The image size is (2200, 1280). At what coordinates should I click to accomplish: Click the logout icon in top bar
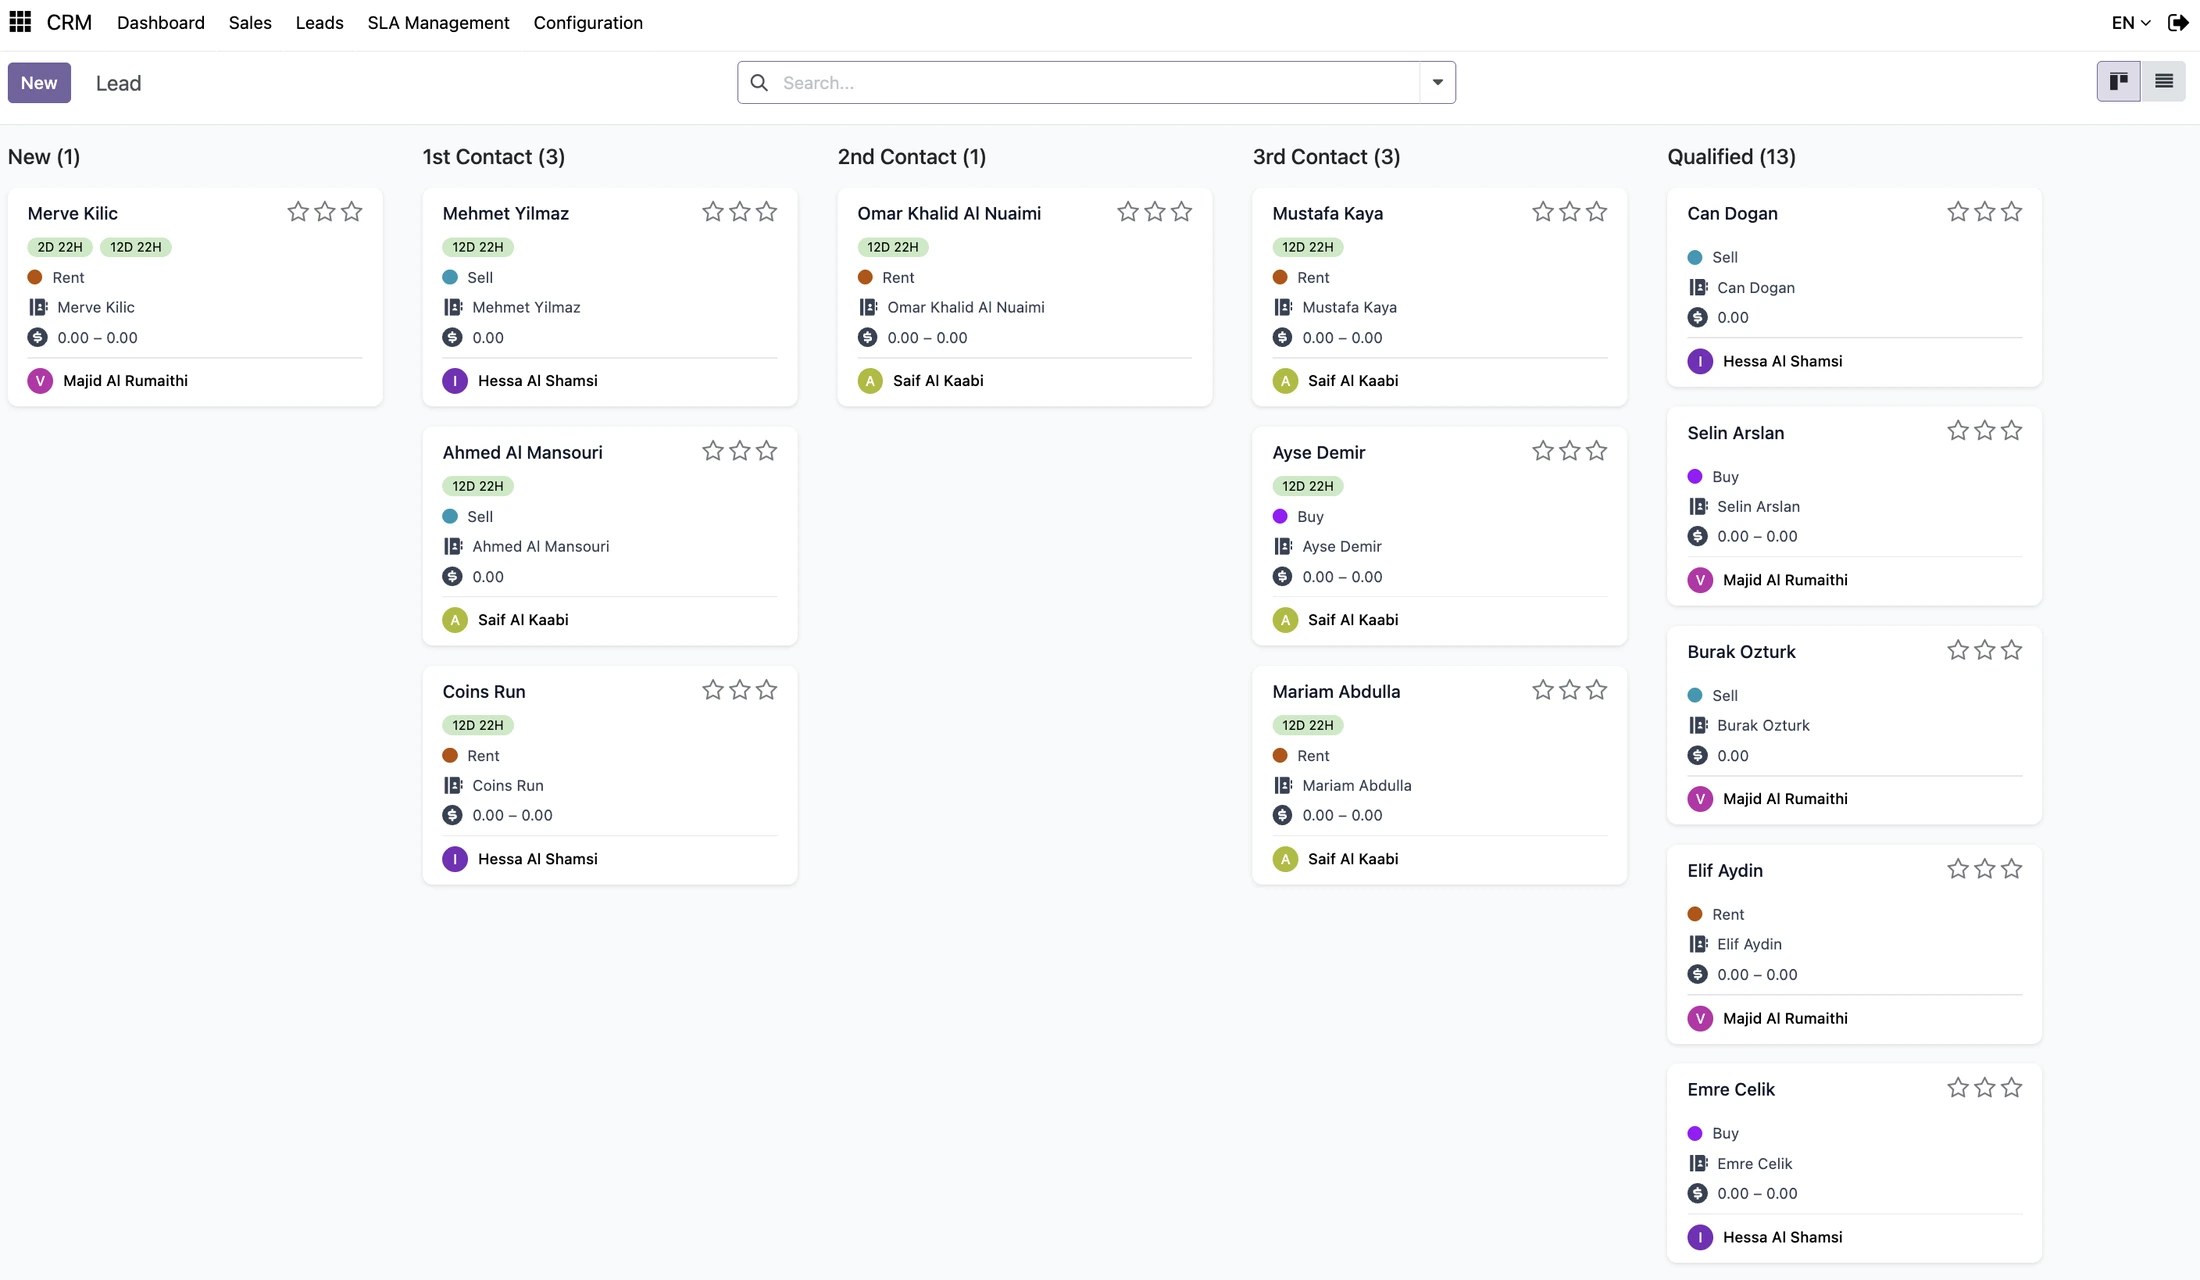coord(2177,22)
